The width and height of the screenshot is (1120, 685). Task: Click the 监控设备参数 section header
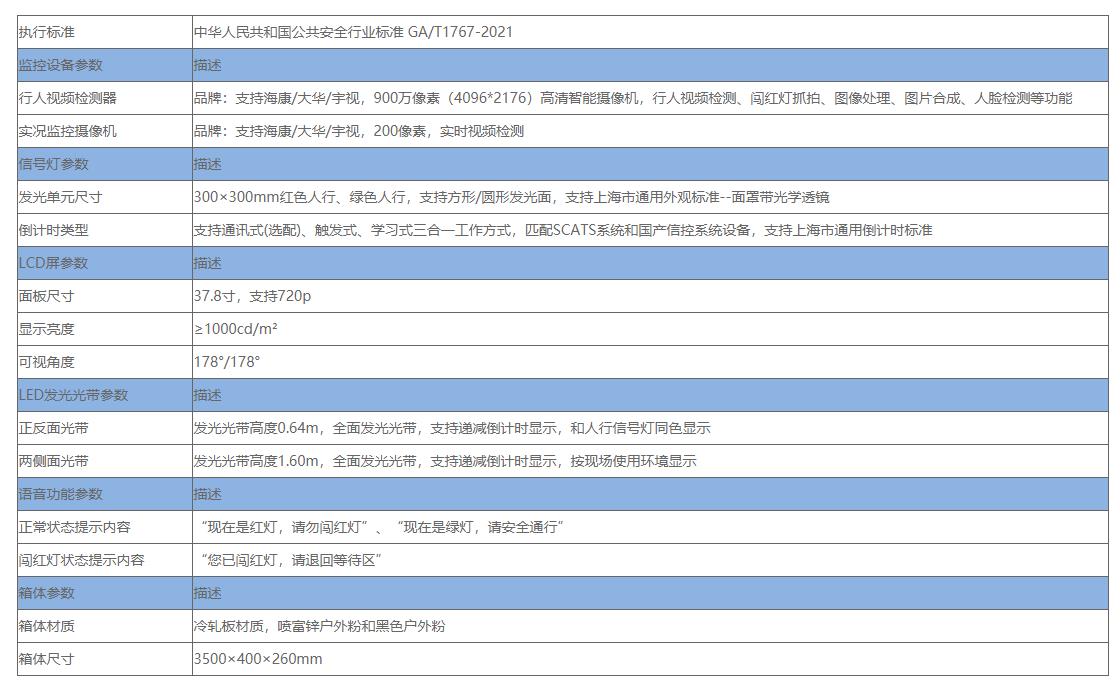point(60,65)
